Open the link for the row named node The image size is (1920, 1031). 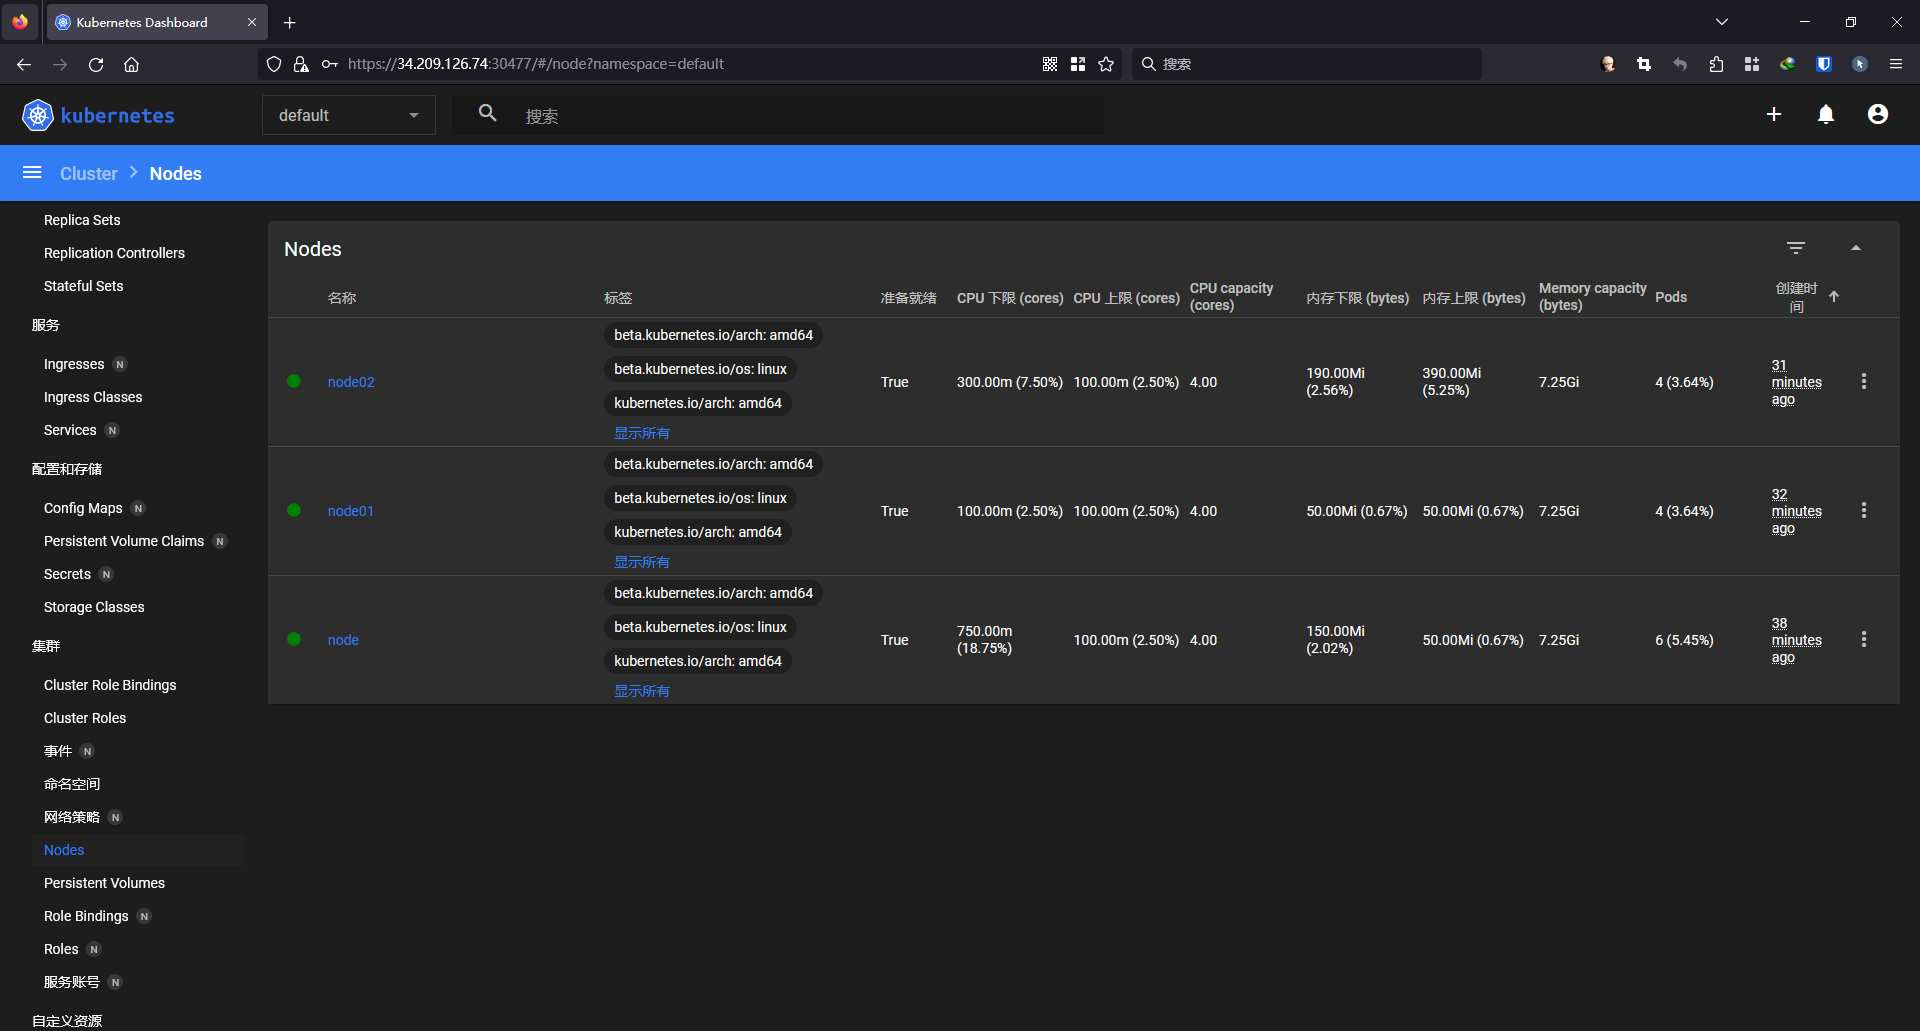coord(343,640)
